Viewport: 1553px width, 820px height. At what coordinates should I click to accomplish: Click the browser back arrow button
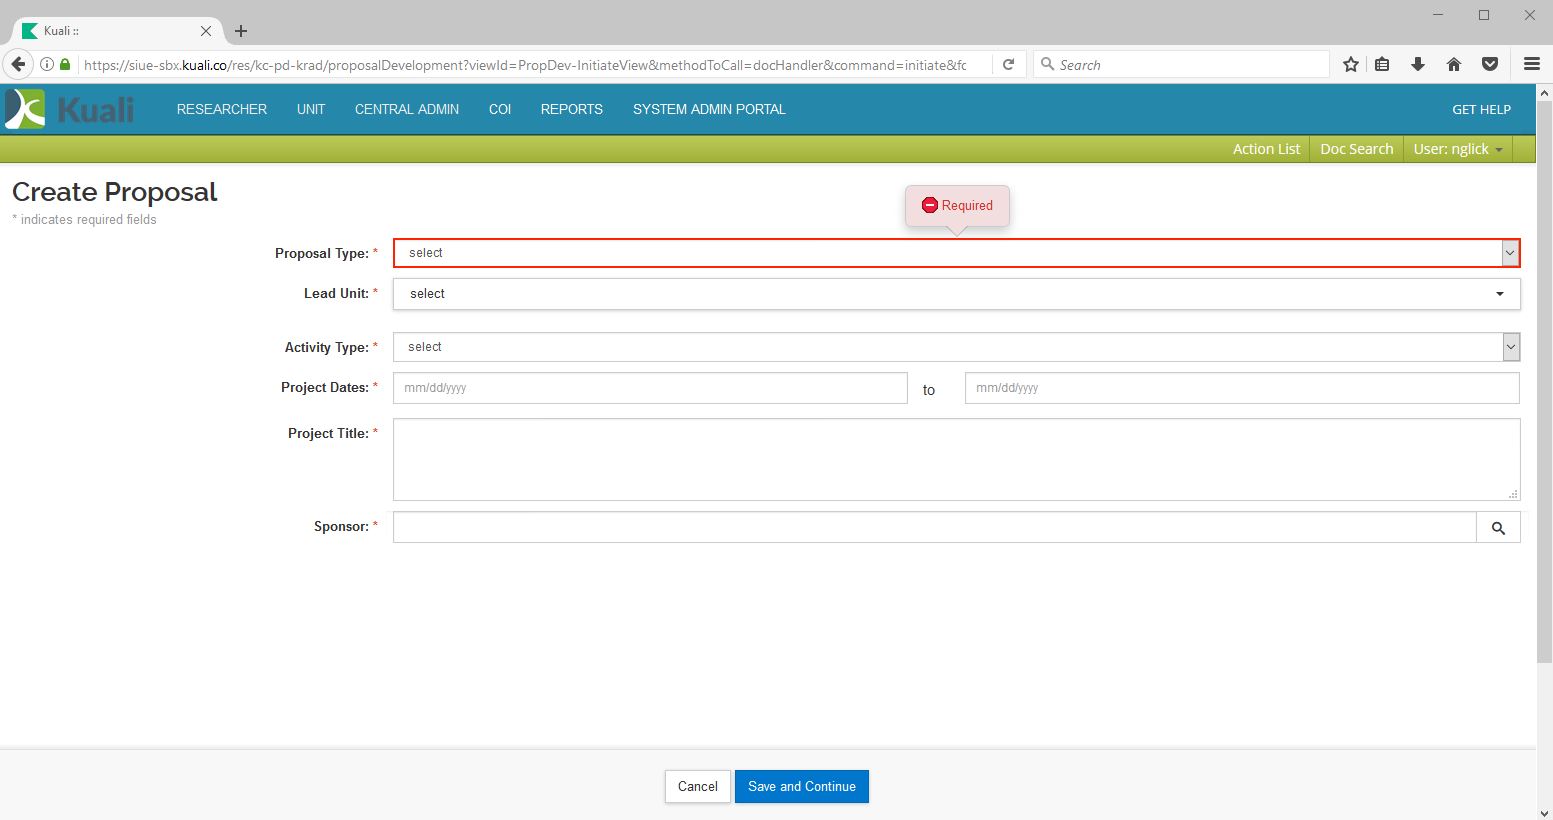coord(18,65)
